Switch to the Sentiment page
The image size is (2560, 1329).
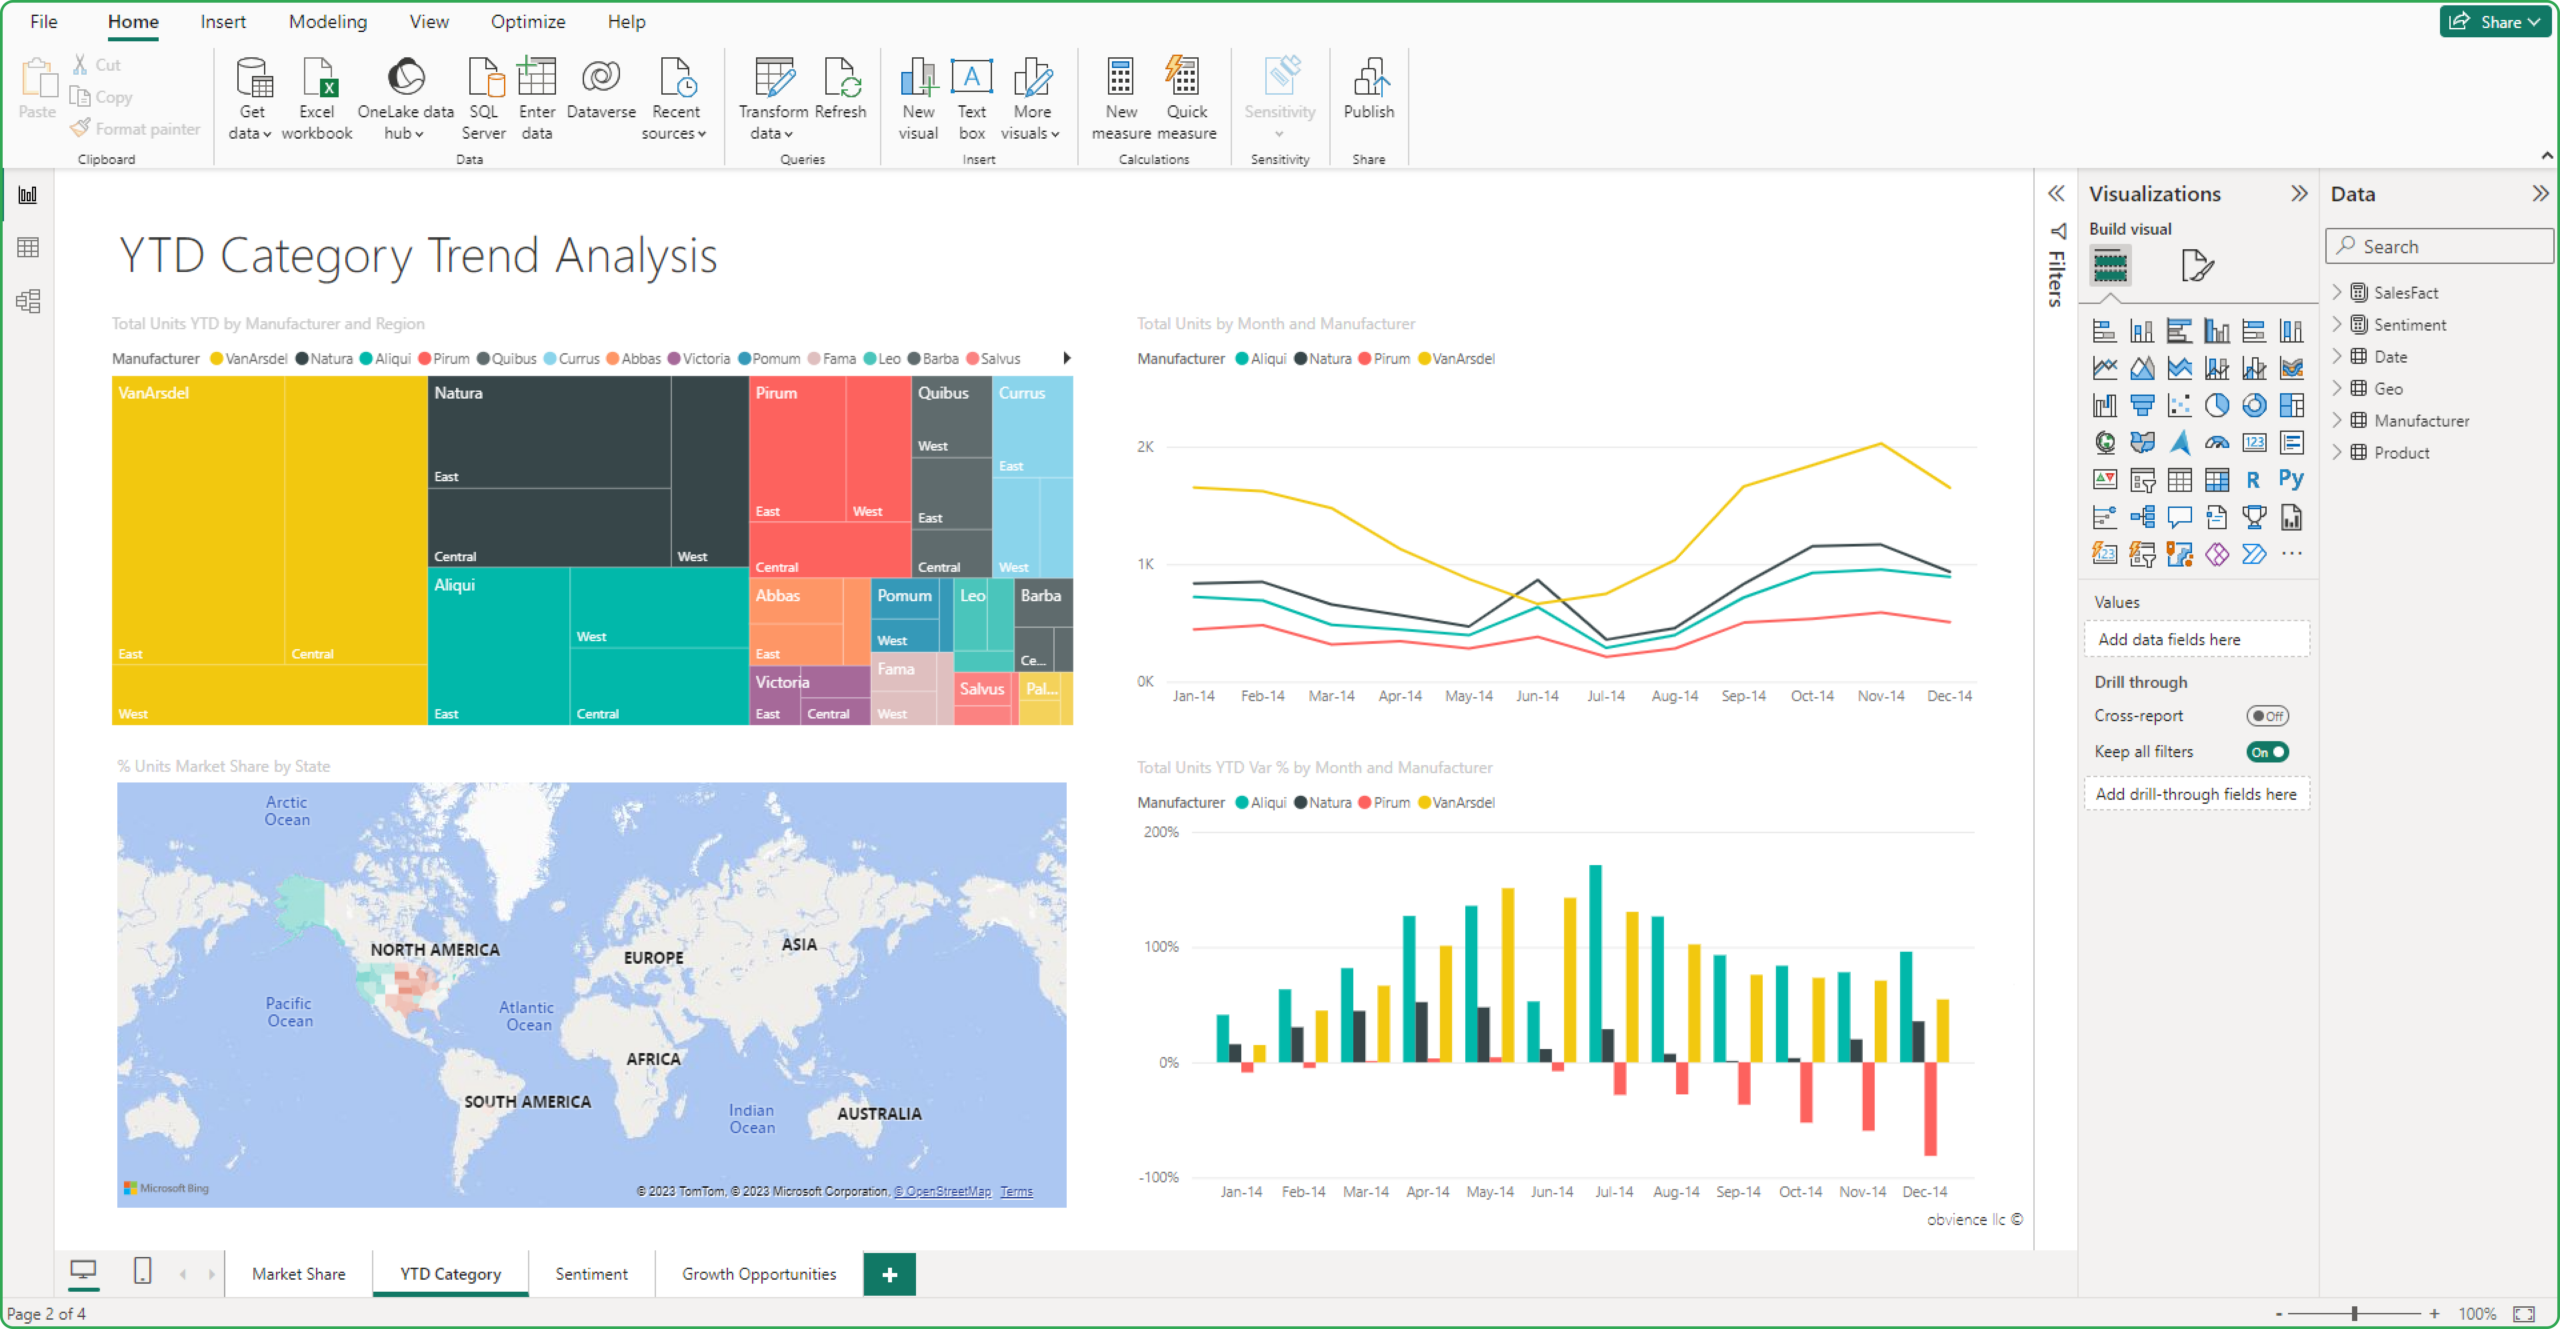591,1273
